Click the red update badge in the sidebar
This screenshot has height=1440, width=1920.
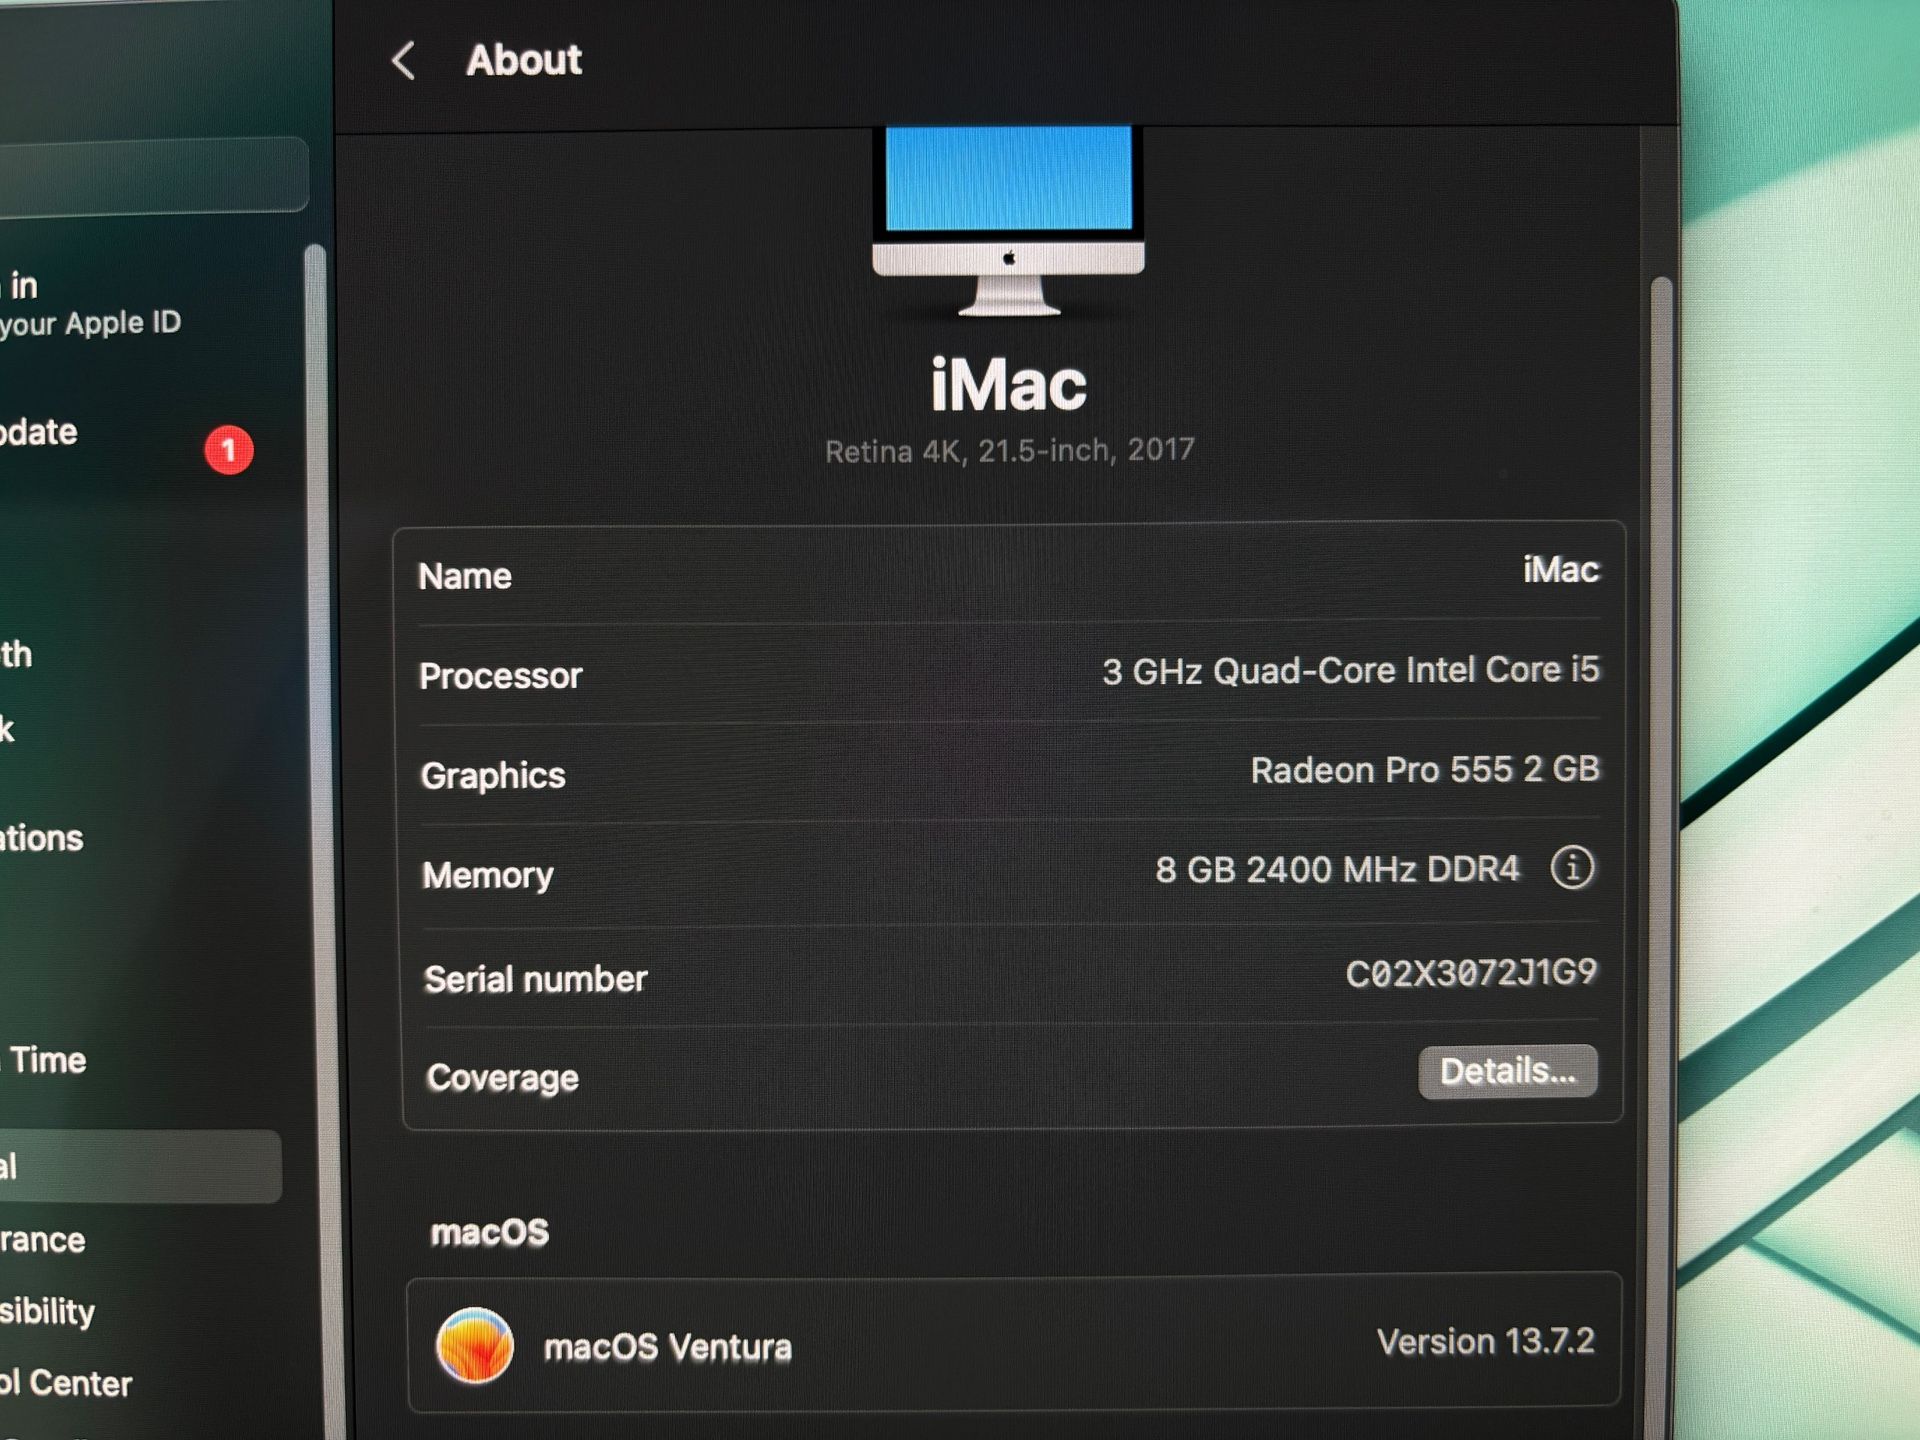coord(229,450)
